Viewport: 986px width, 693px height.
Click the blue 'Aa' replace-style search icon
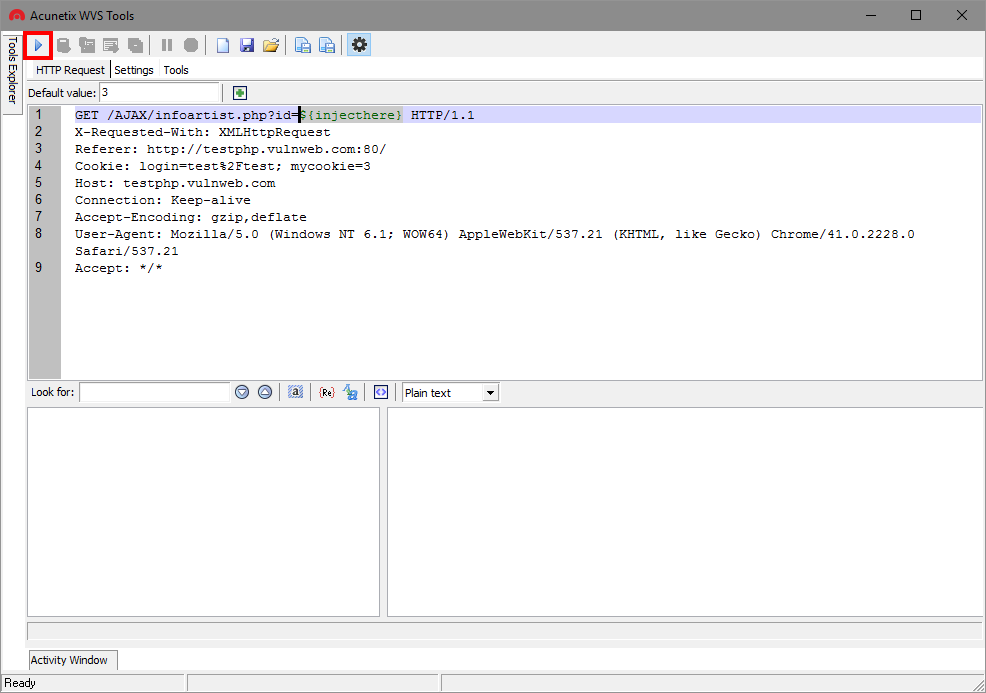coord(350,392)
